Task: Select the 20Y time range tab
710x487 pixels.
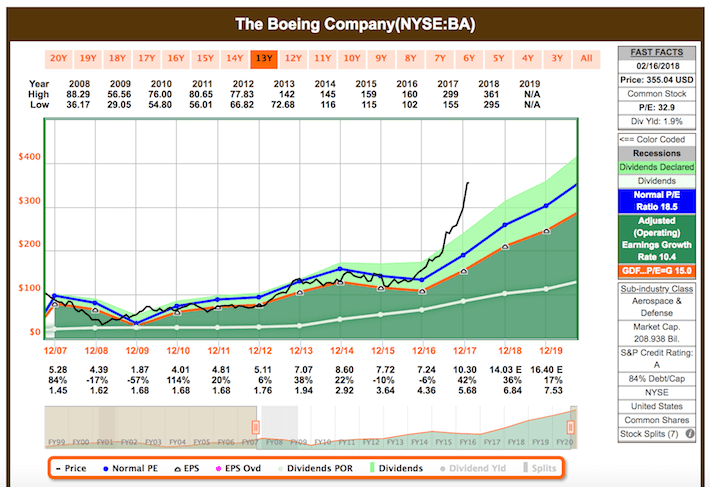Action: pyautogui.click(x=59, y=58)
